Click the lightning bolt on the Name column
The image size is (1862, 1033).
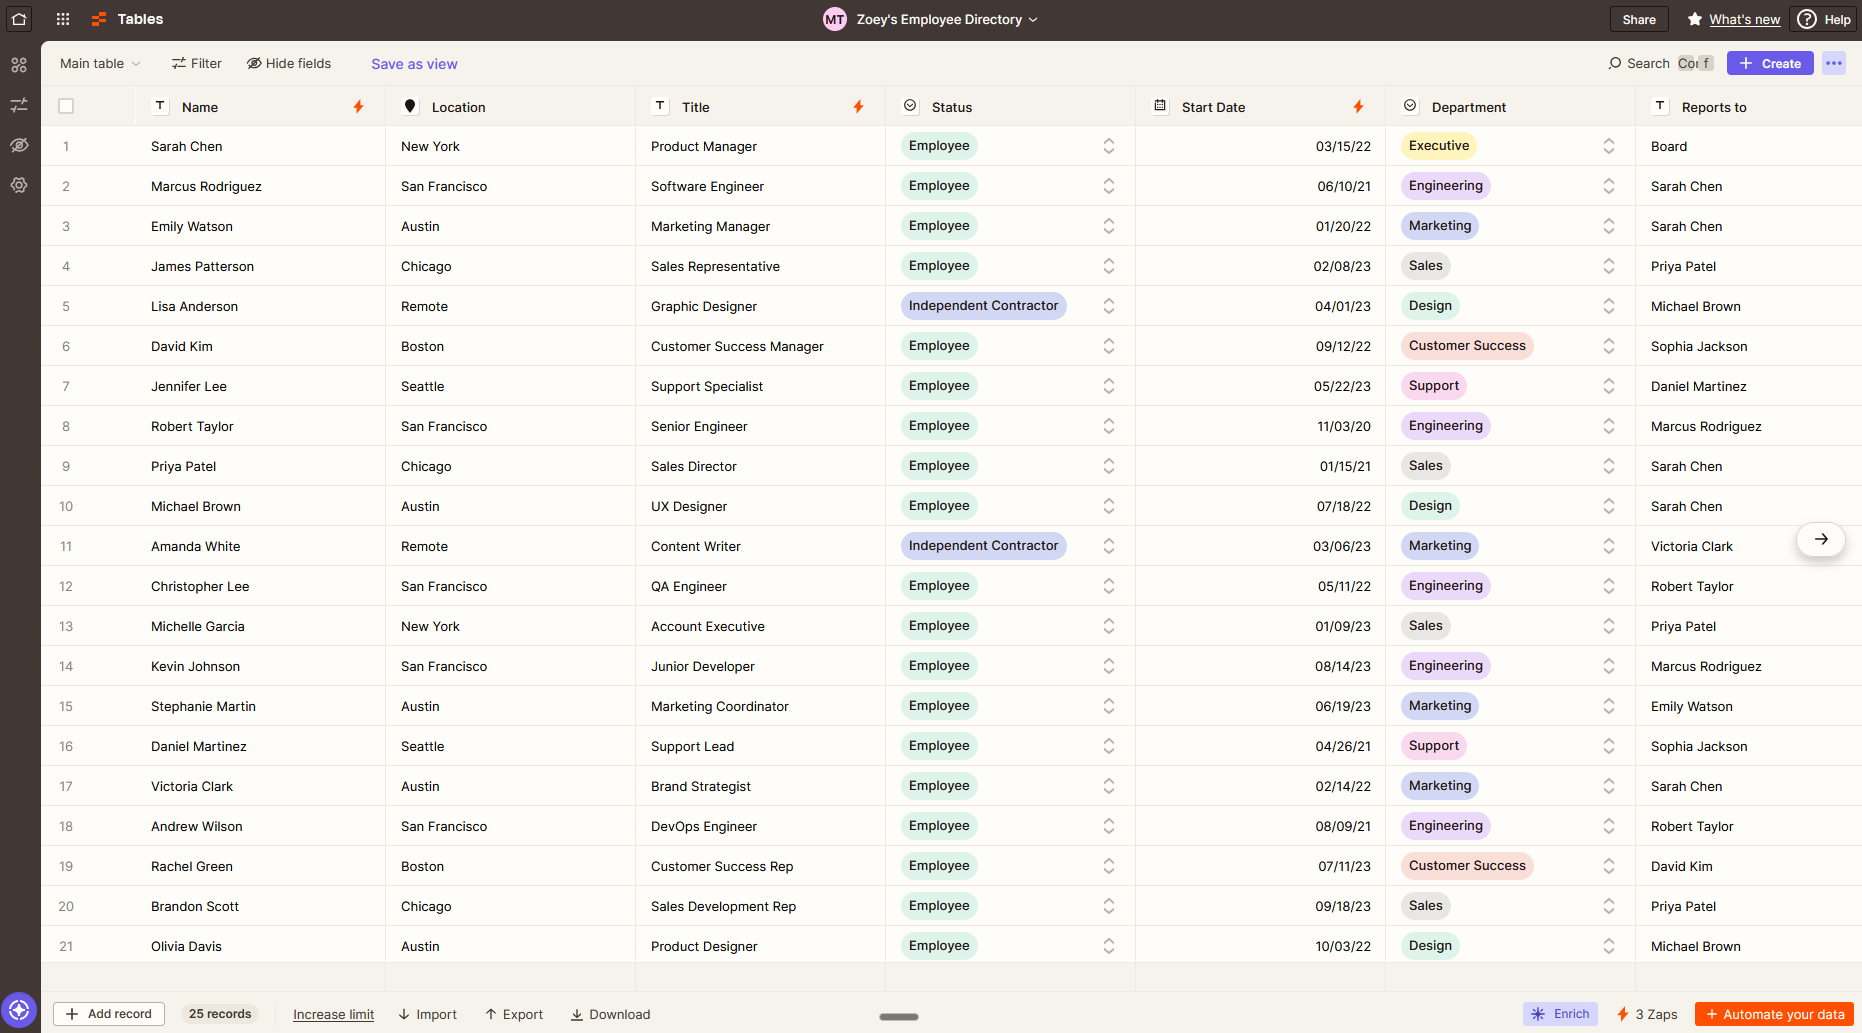pos(358,106)
